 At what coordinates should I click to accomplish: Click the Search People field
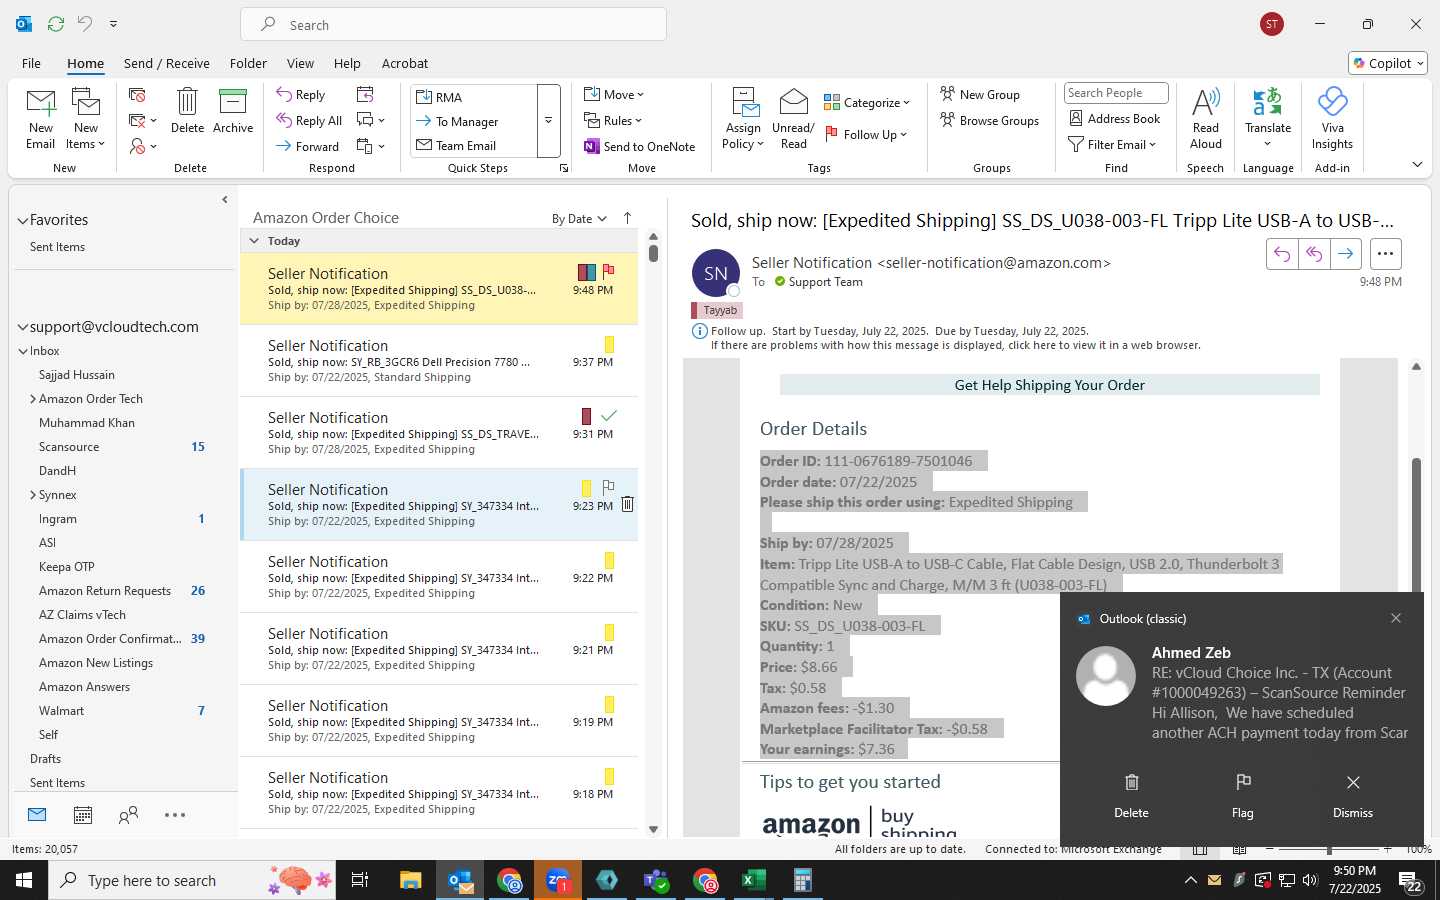click(1116, 93)
